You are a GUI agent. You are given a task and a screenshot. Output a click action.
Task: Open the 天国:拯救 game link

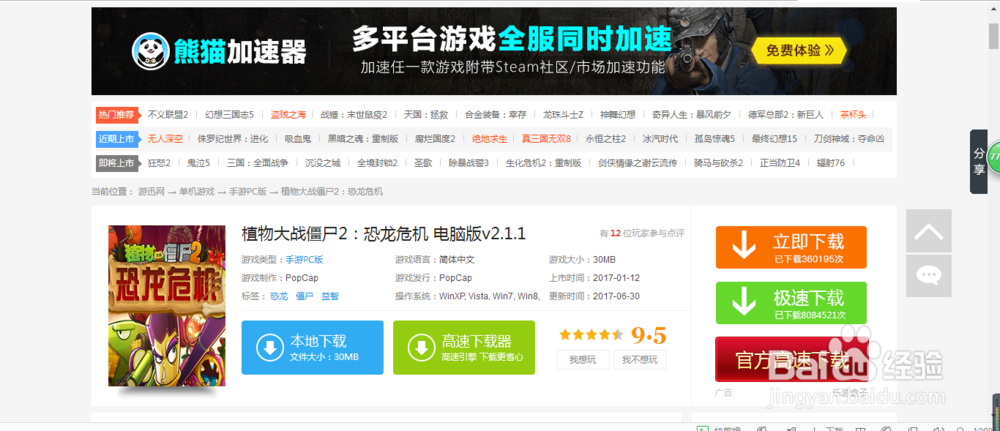click(x=425, y=115)
